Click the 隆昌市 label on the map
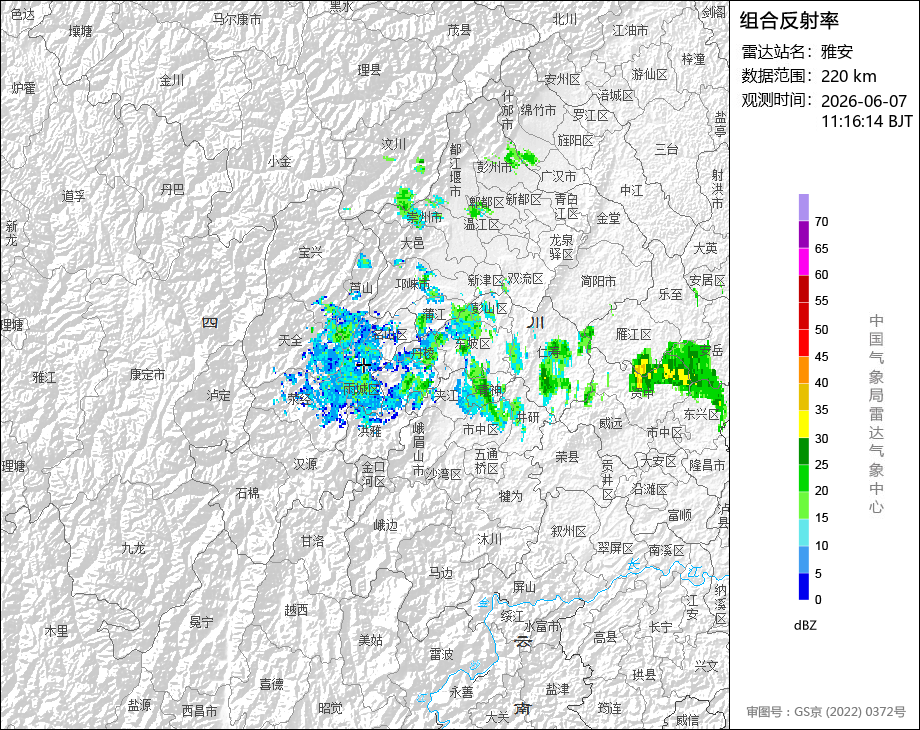This screenshot has height=730, width=920. (707, 465)
